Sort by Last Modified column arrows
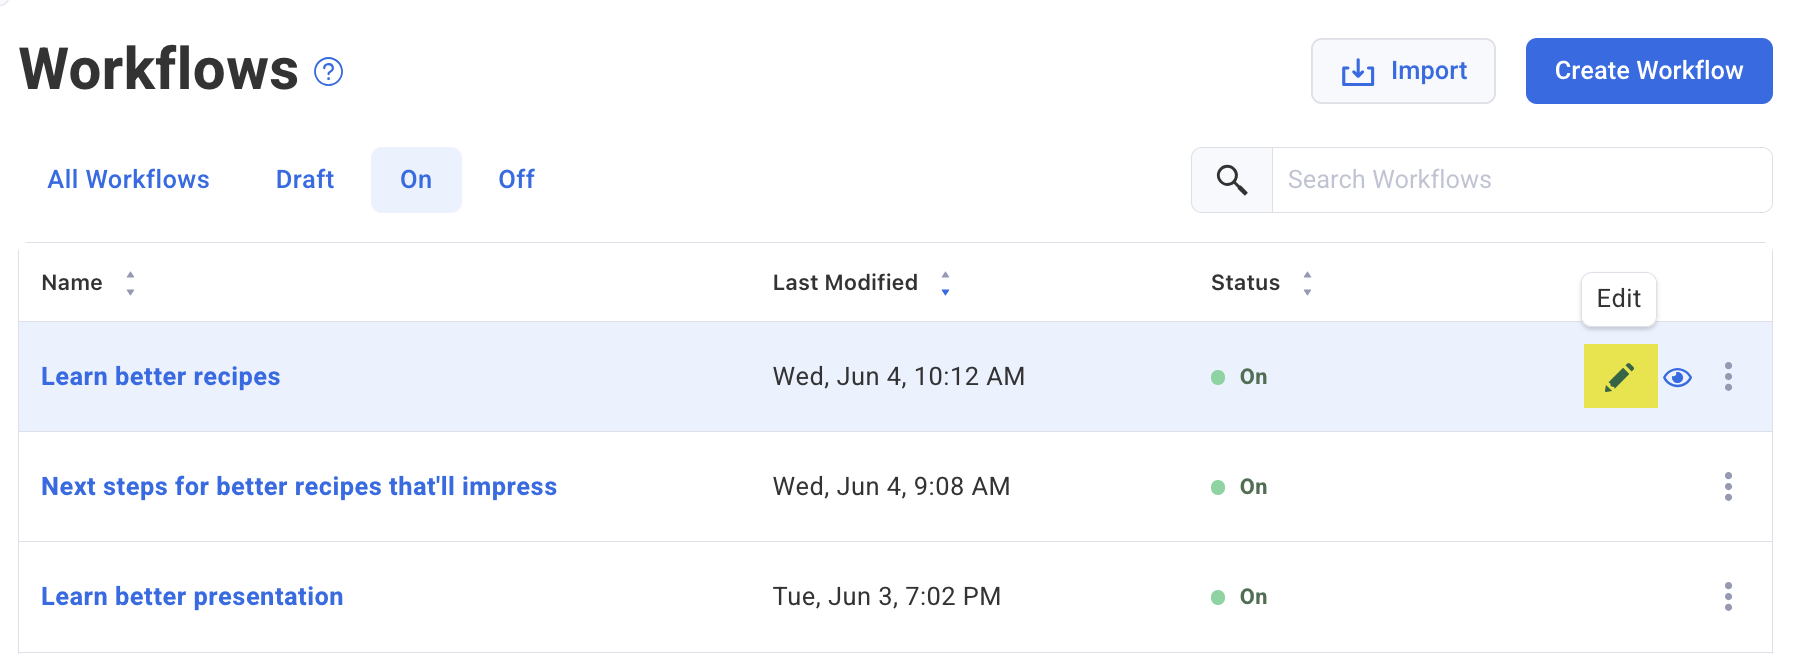 click(x=945, y=284)
